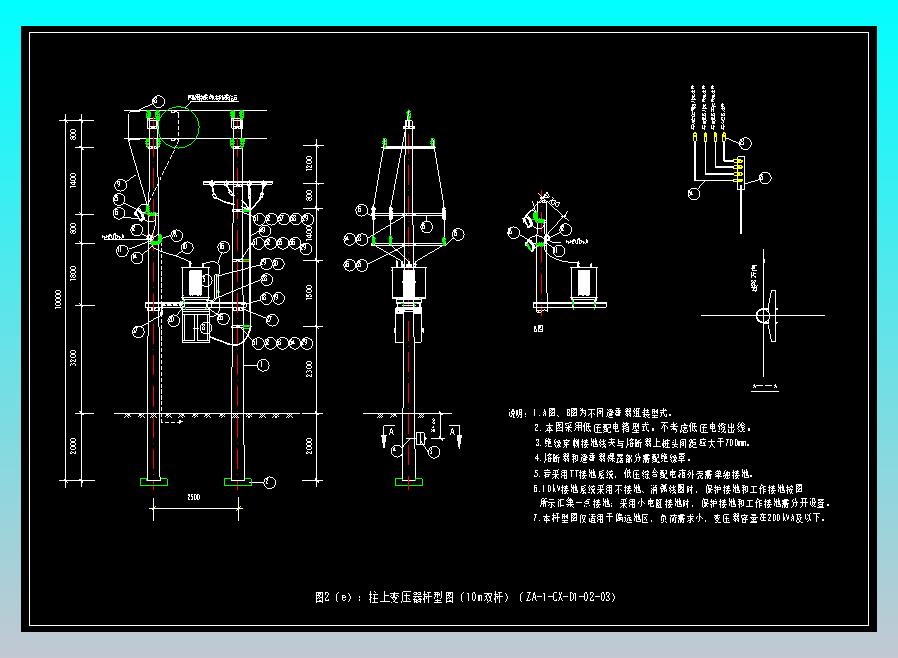Click note 5 mentioning "TT接地系统"
This screenshot has height=658, width=898.
pyautogui.click(x=643, y=474)
